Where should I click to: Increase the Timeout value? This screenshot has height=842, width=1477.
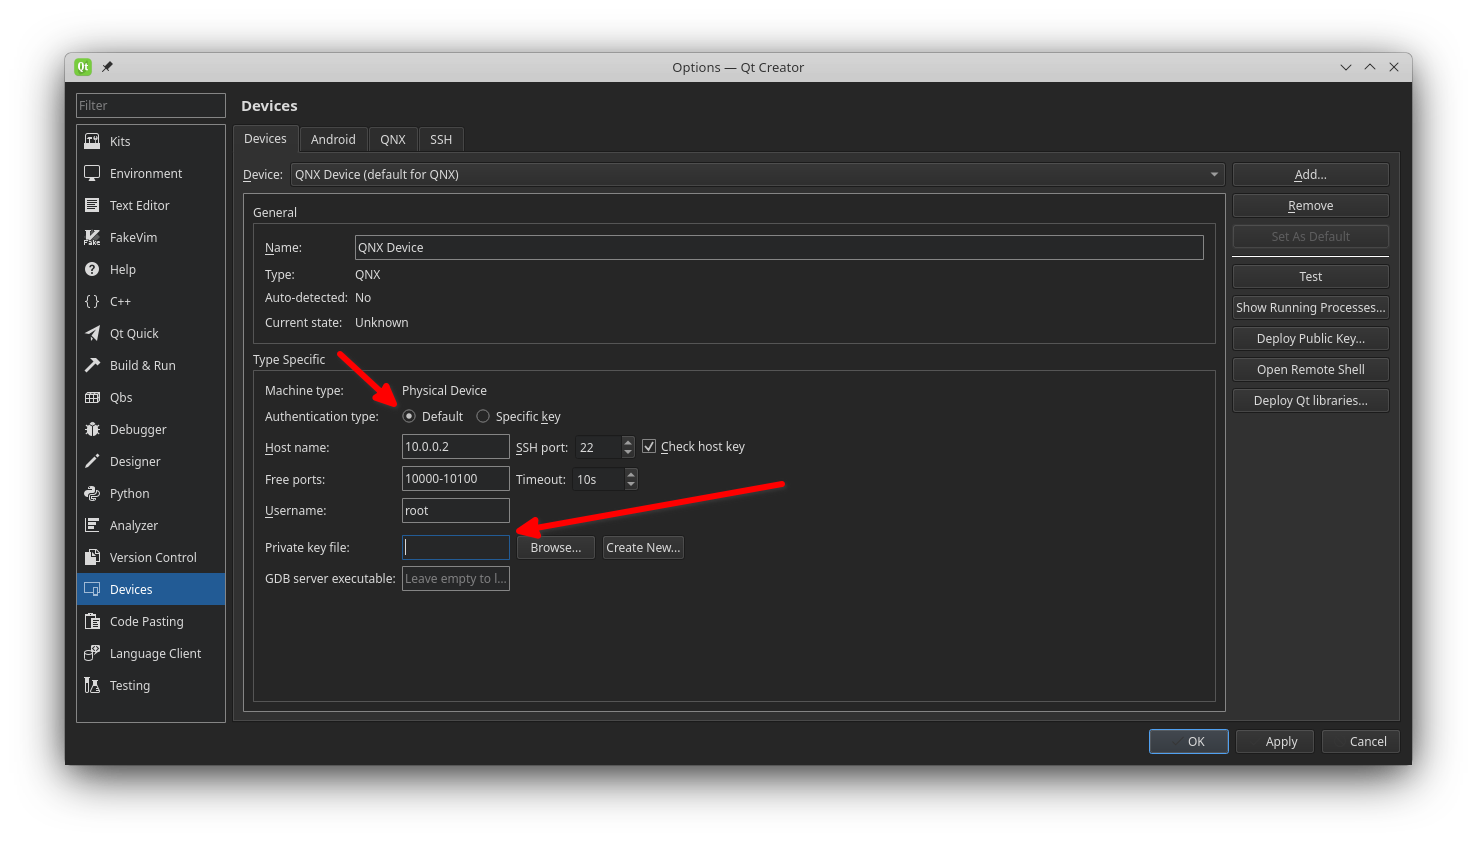pyautogui.click(x=631, y=474)
